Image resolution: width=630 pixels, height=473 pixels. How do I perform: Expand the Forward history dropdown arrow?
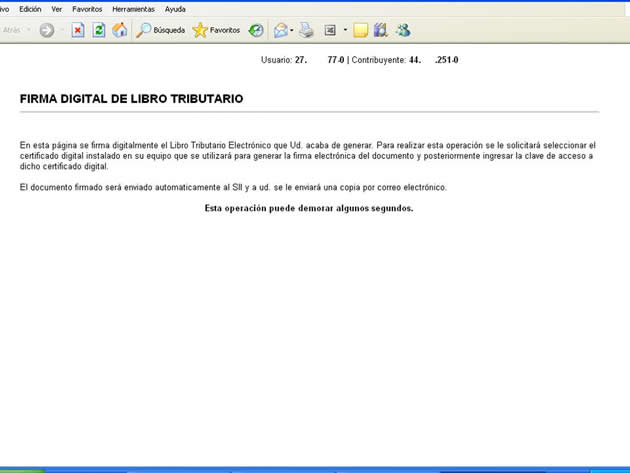coord(62,30)
